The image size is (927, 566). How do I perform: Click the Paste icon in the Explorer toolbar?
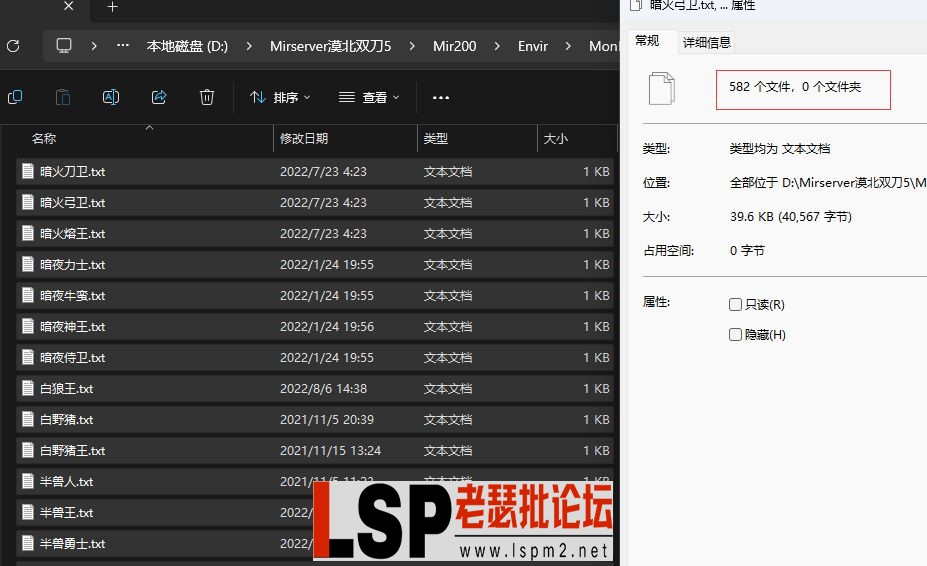[63, 97]
